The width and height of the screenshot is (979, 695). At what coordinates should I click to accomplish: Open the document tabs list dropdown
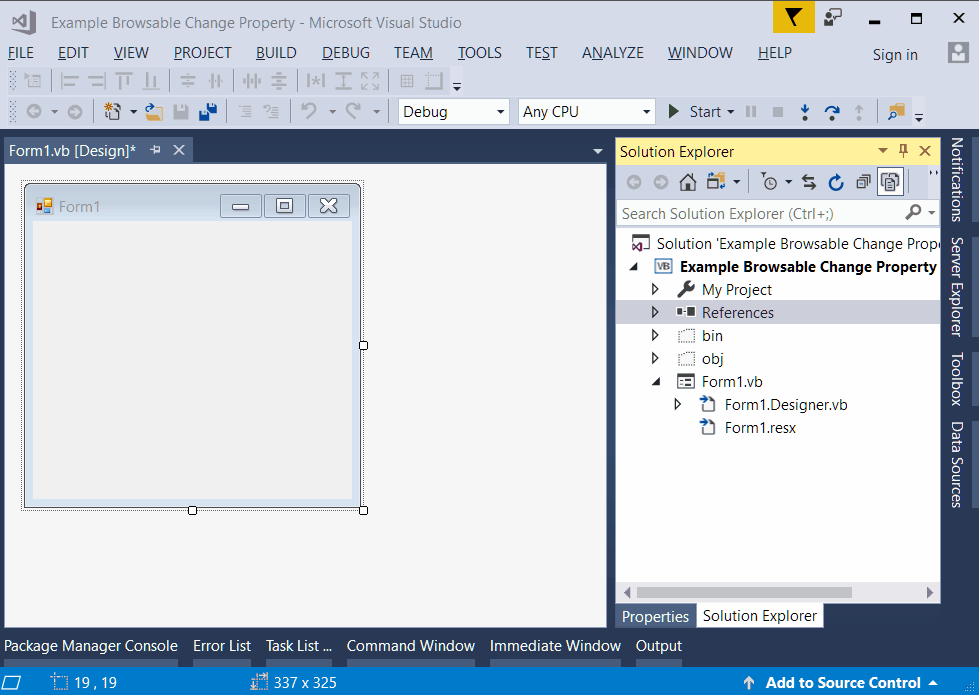coord(598,151)
